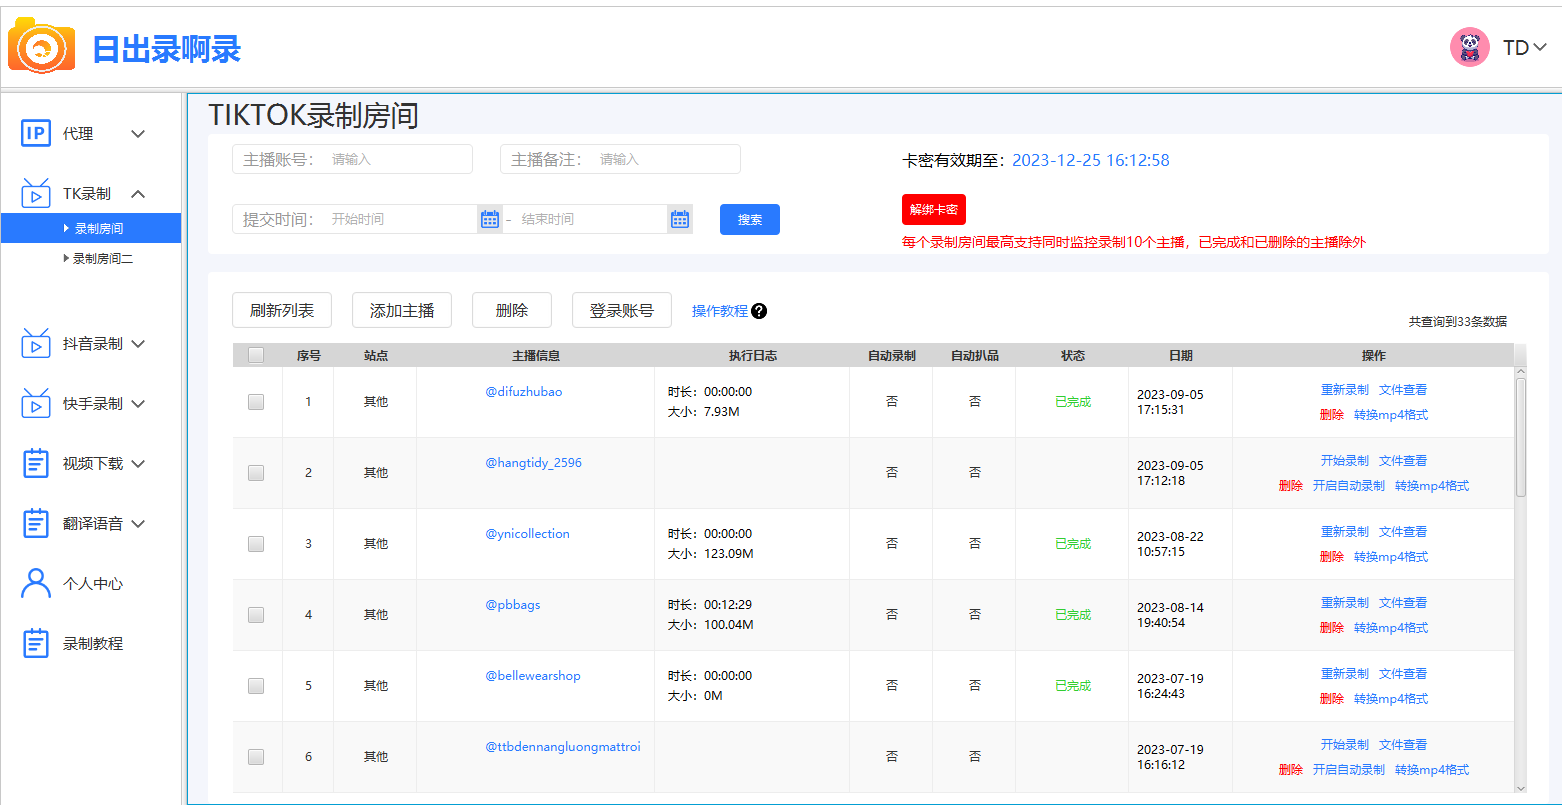Click 重新录制 for @difuzhubao
Screen dimensions: 1562x805
[x=1345, y=390]
